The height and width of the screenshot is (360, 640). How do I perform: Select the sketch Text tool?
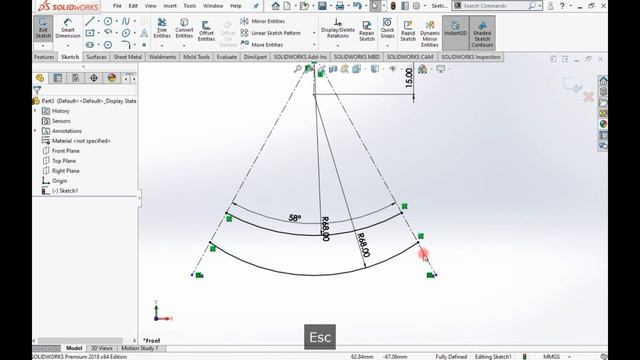coord(144,33)
